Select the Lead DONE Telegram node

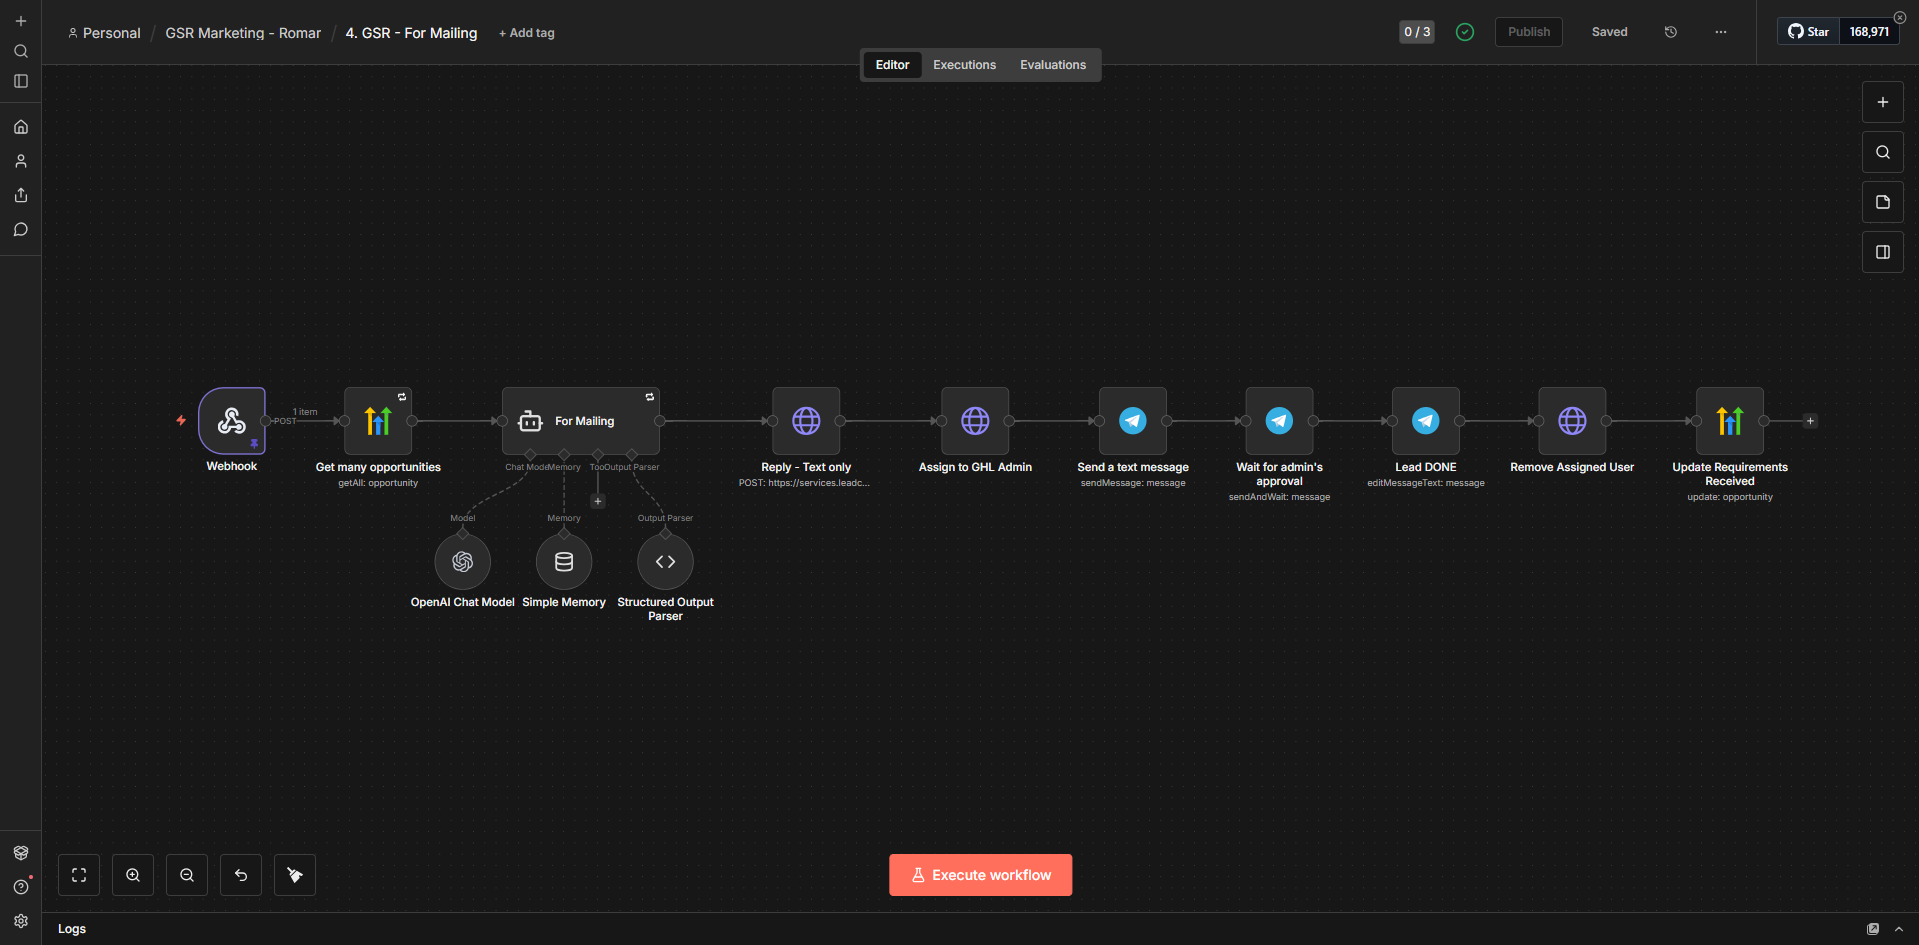[x=1426, y=421]
